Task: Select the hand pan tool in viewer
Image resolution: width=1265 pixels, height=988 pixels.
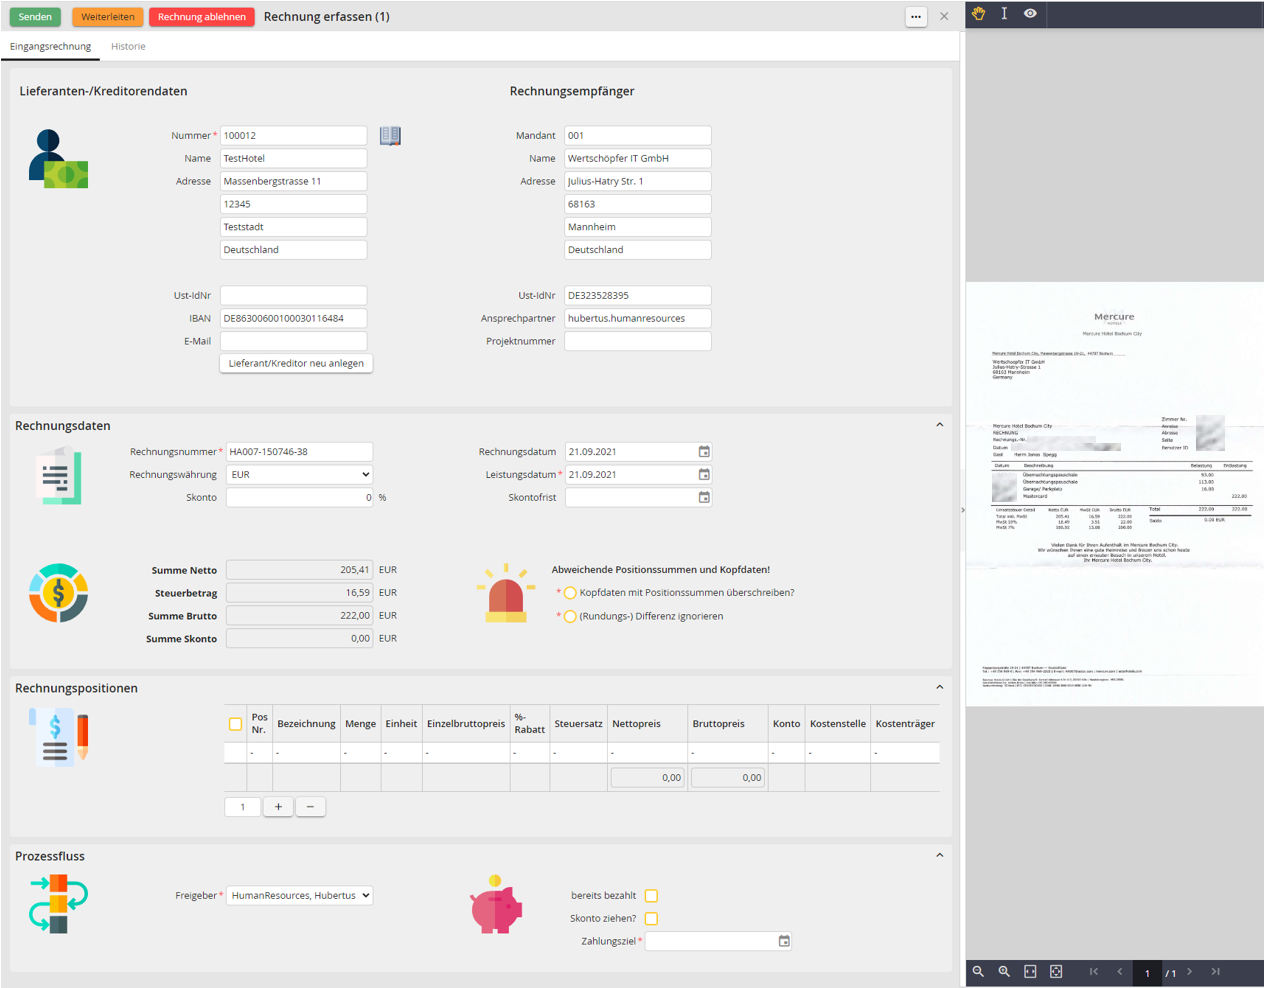Action: tap(979, 14)
